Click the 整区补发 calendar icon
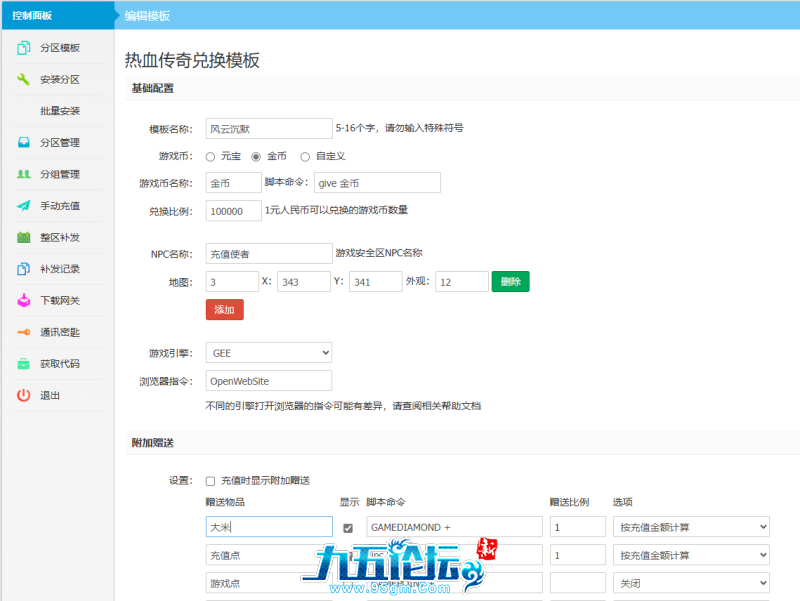The width and height of the screenshot is (800, 601). point(23,237)
